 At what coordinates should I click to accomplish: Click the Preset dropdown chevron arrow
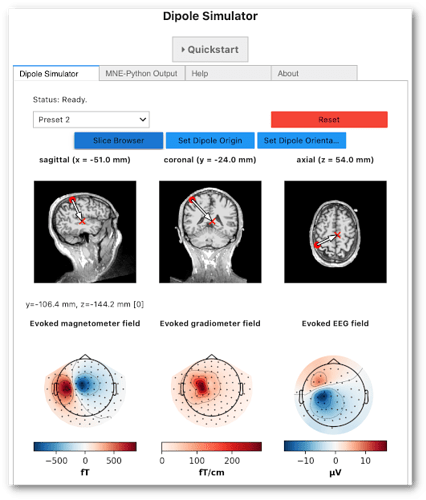point(143,119)
